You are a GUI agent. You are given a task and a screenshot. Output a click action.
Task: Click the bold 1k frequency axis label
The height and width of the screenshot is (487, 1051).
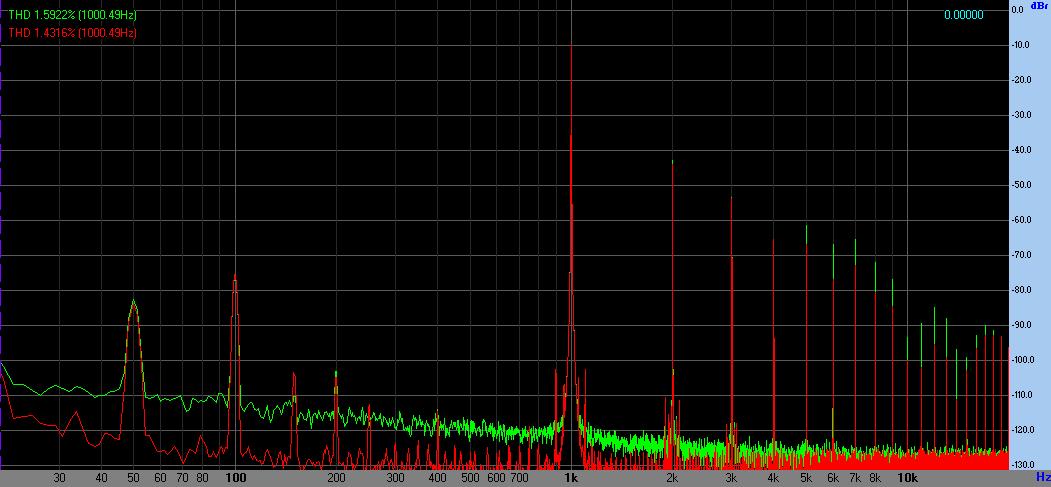pyautogui.click(x=571, y=478)
